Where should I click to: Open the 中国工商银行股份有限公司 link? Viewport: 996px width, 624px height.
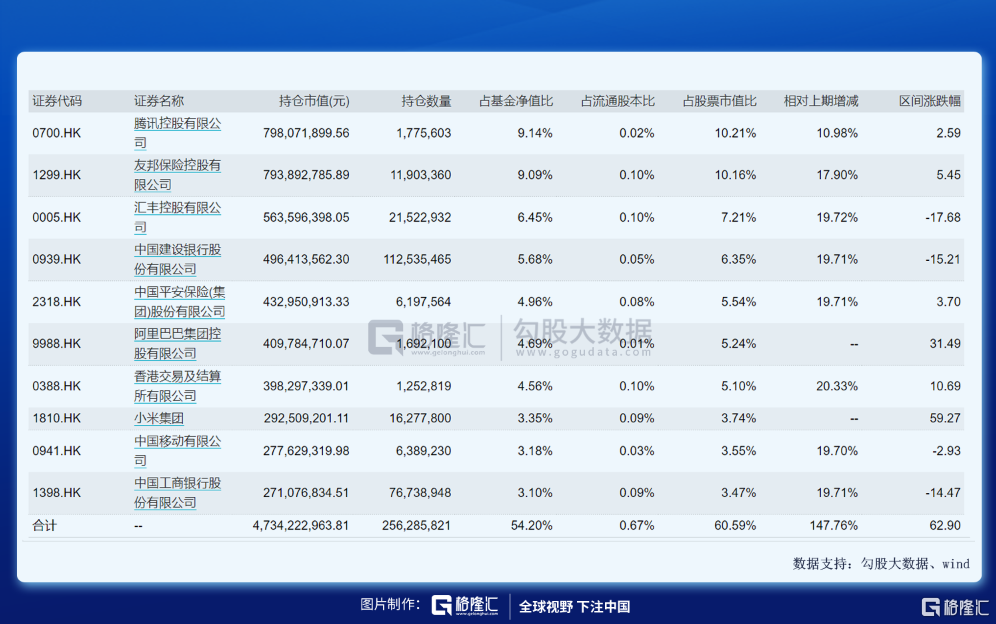point(177,492)
